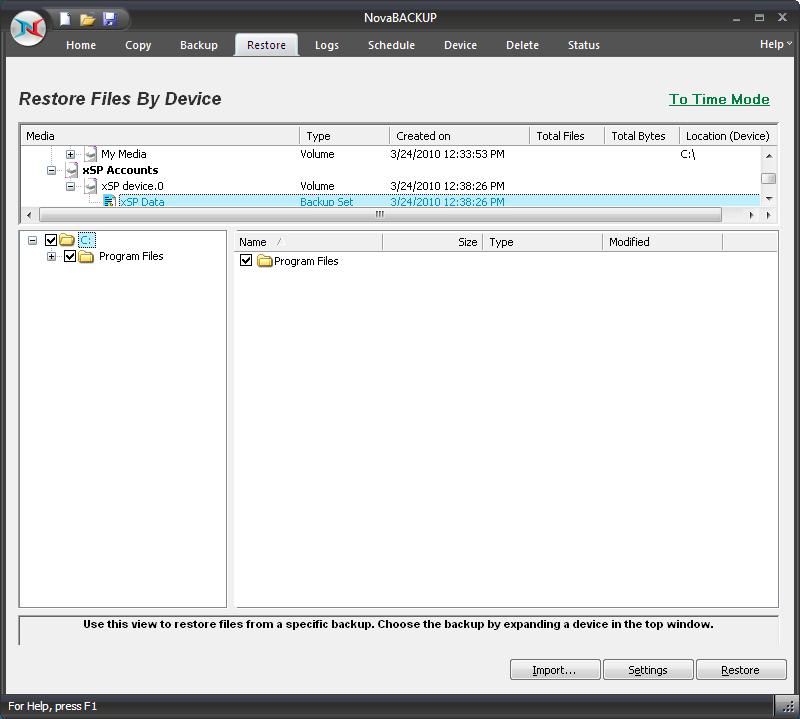Collapse the xSP Accounts node
The height and width of the screenshot is (719, 800).
(x=52, y=170)
